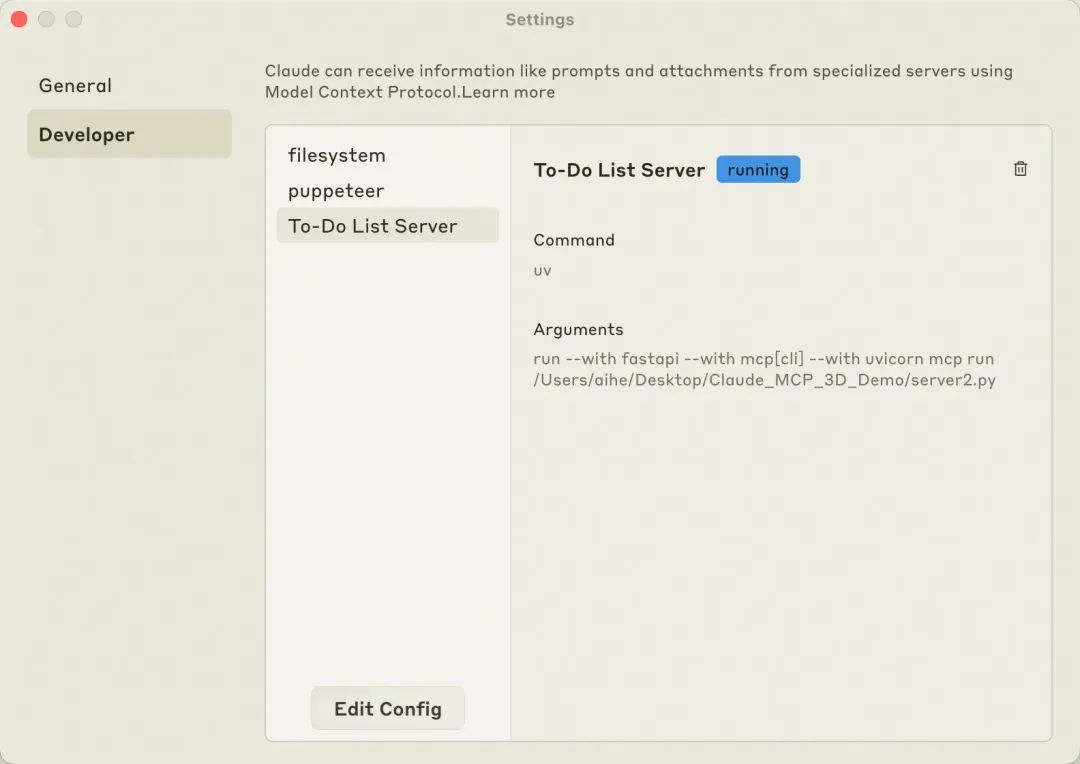Close the Settings window with the red button
Screen dimensions: 1080x764
19,19
